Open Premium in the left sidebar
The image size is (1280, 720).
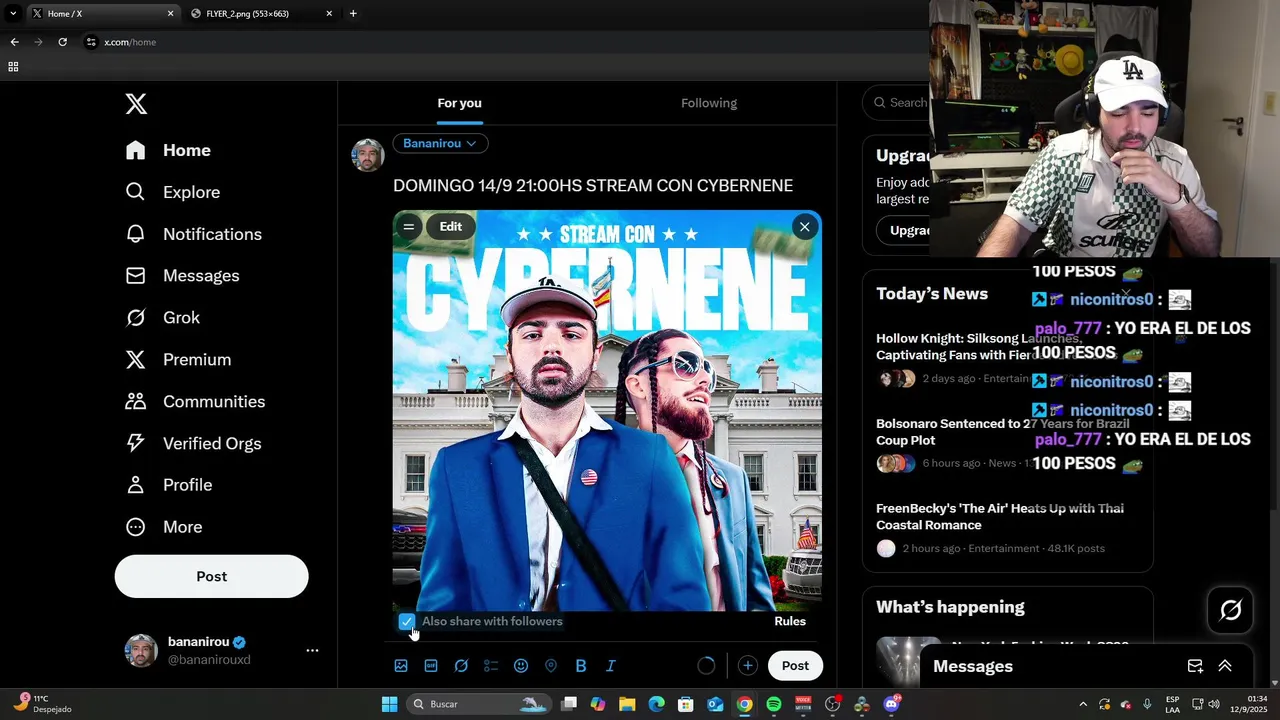coord(178,359)
